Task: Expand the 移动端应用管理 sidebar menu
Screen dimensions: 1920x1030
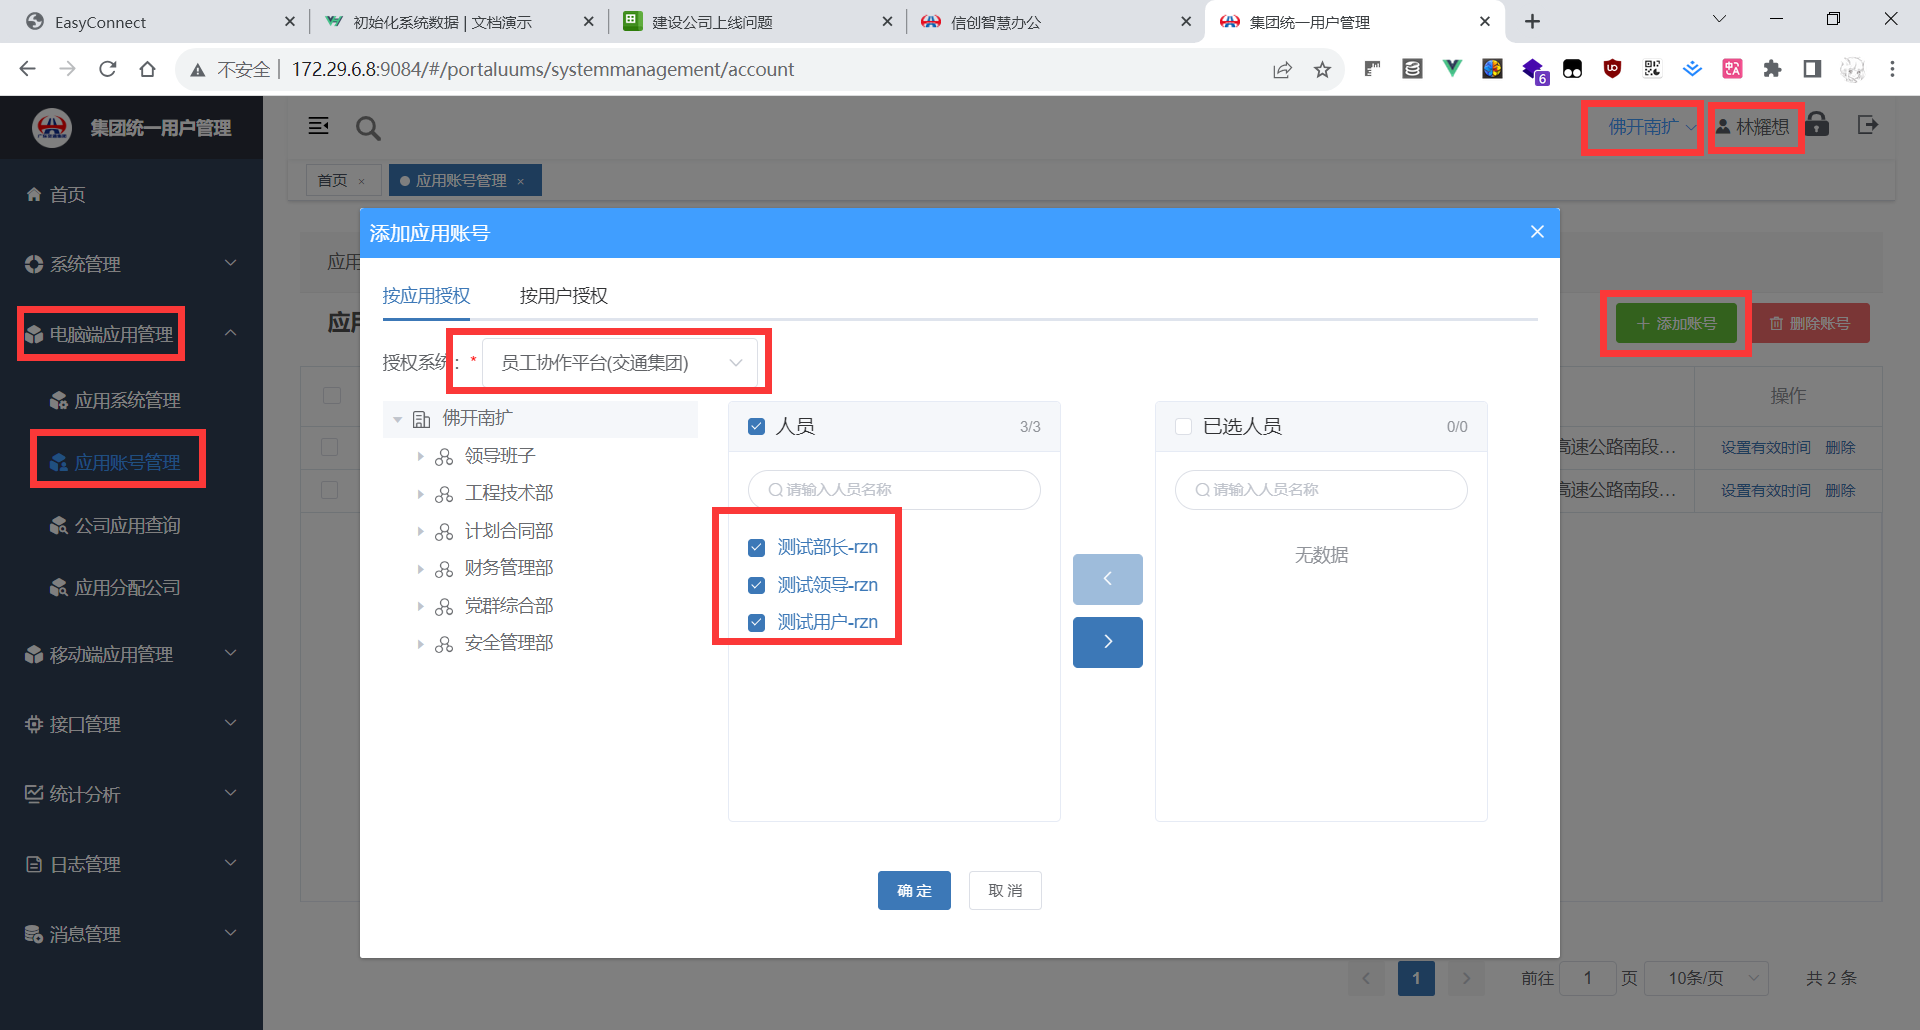Action: (131, 654)
